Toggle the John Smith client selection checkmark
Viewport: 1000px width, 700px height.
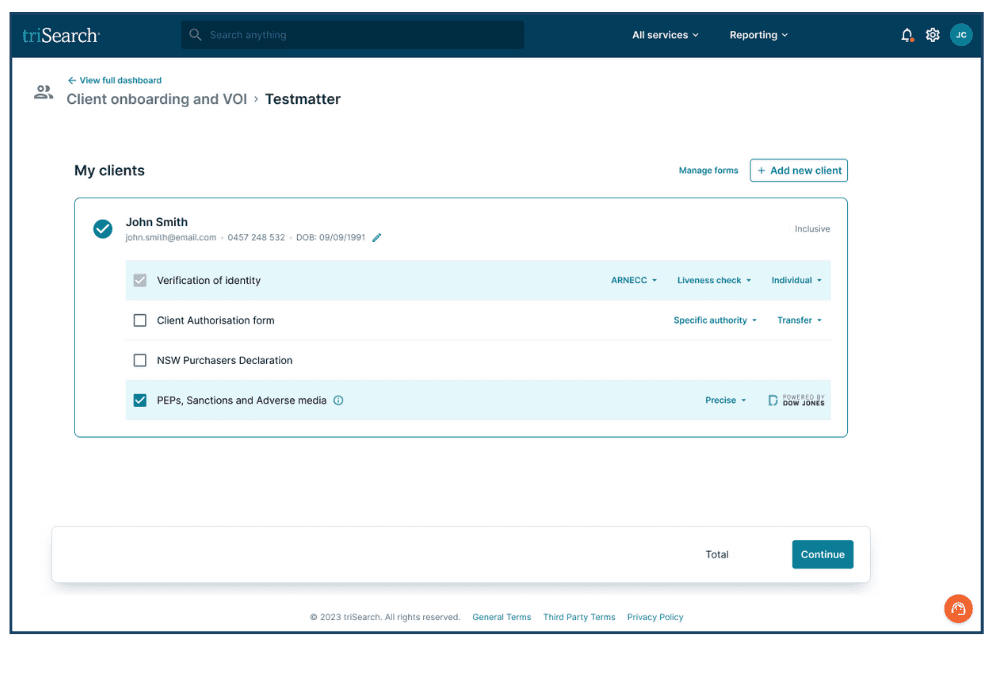tap(103, 229)
